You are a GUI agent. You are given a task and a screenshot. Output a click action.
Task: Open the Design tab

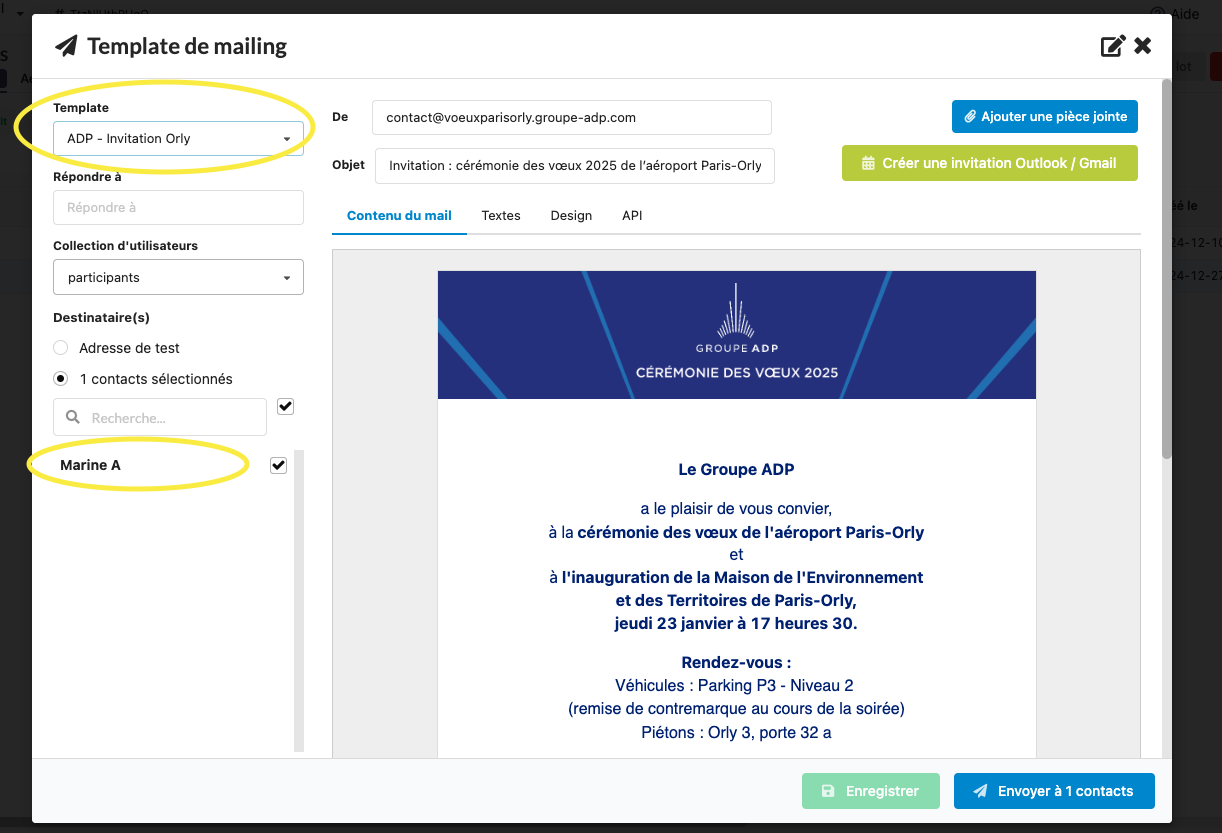coord(571,215)
